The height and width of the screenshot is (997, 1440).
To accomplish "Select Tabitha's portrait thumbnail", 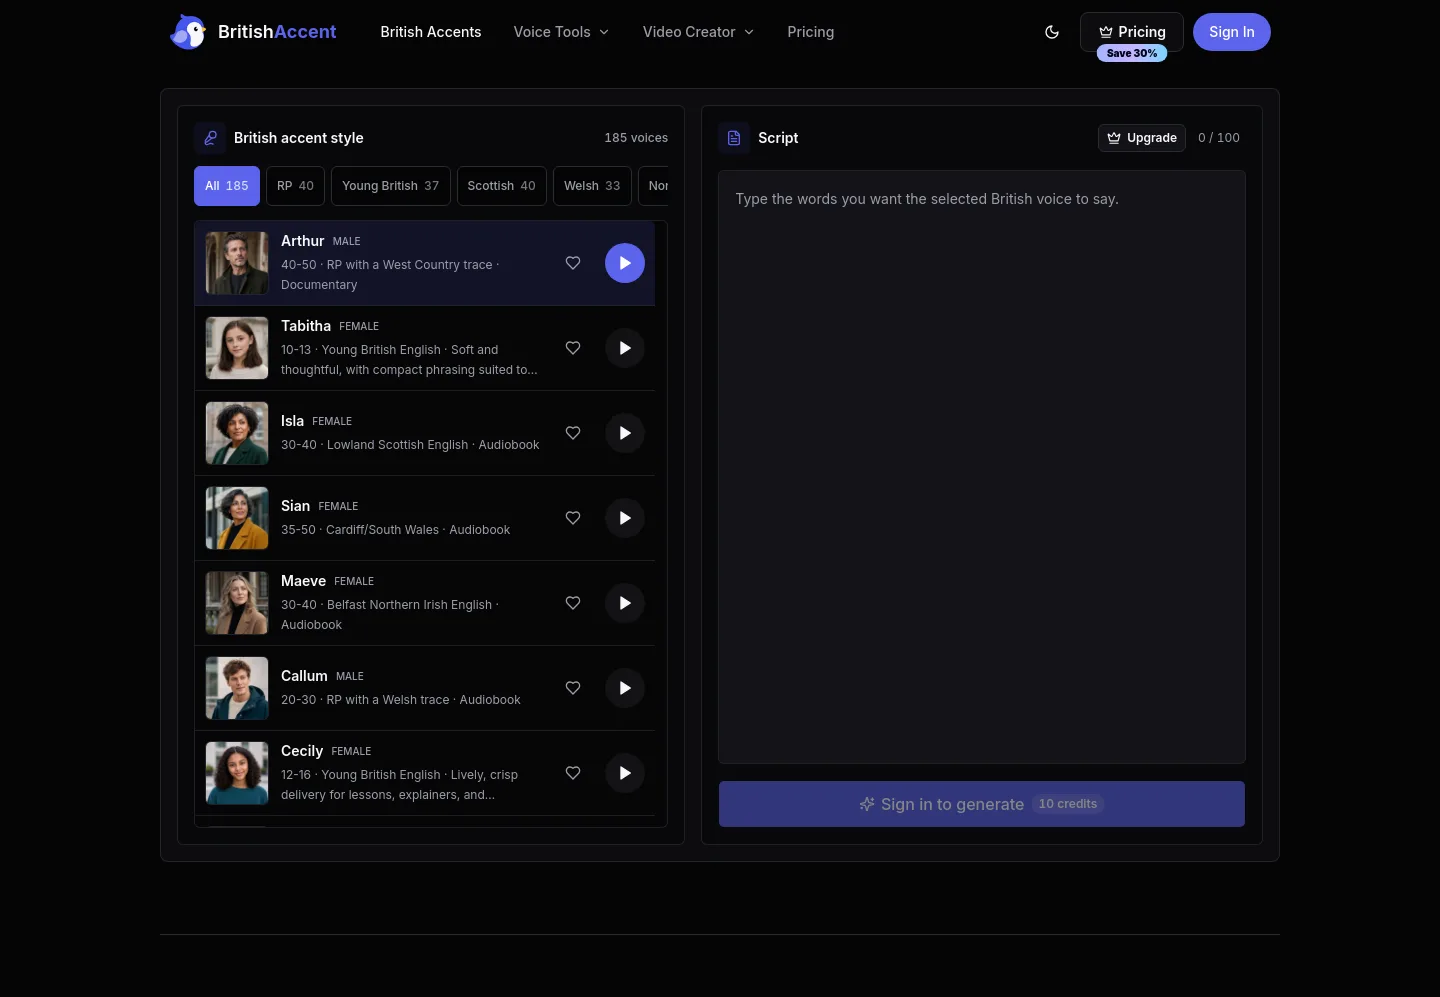I will tap(237, 348).
